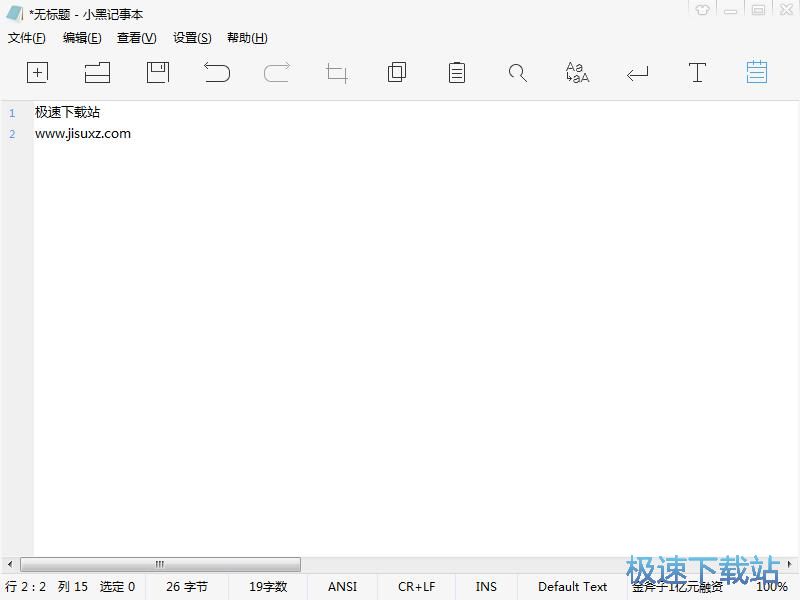The height and width of the screenshot is (600, 800).
Task: Toggle INS insert mode in status bar
Action: pyautogui.click(x=486, y=587)
